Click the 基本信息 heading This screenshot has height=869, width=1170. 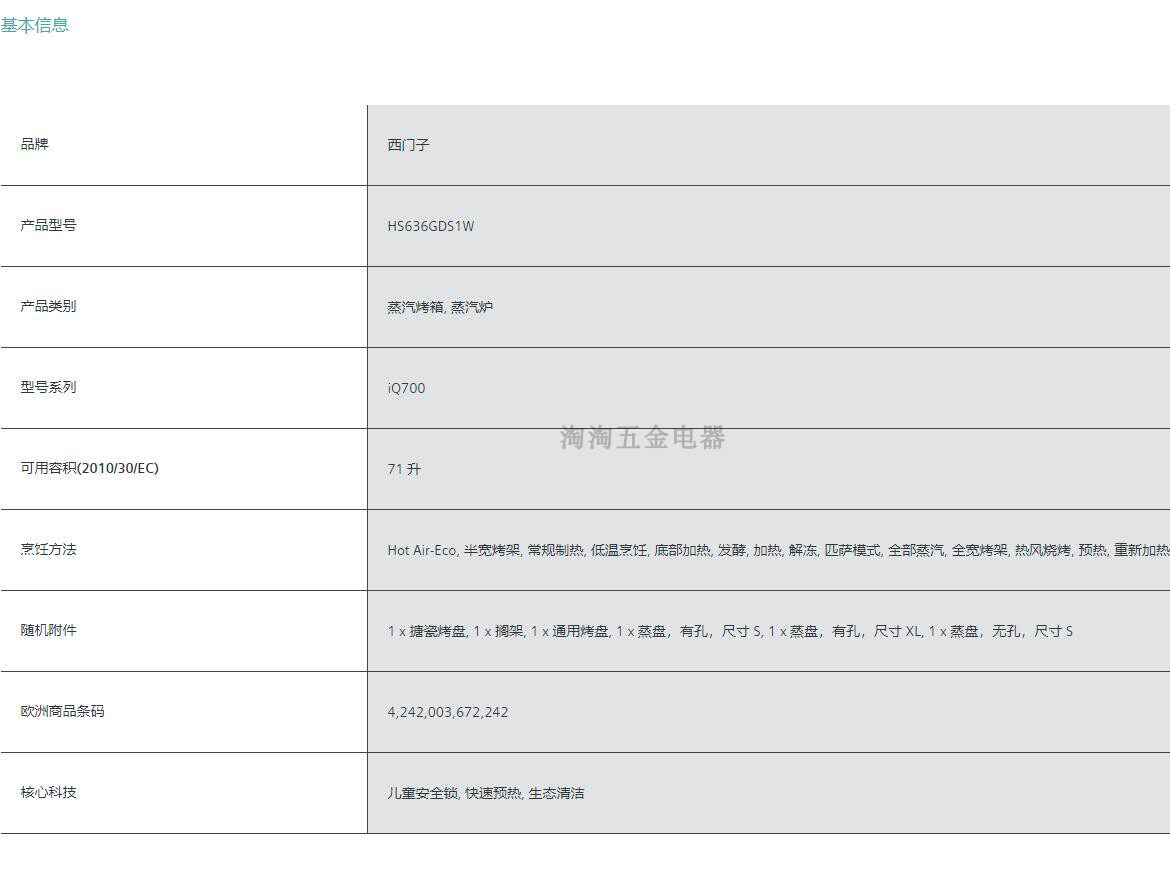(34, 25)
